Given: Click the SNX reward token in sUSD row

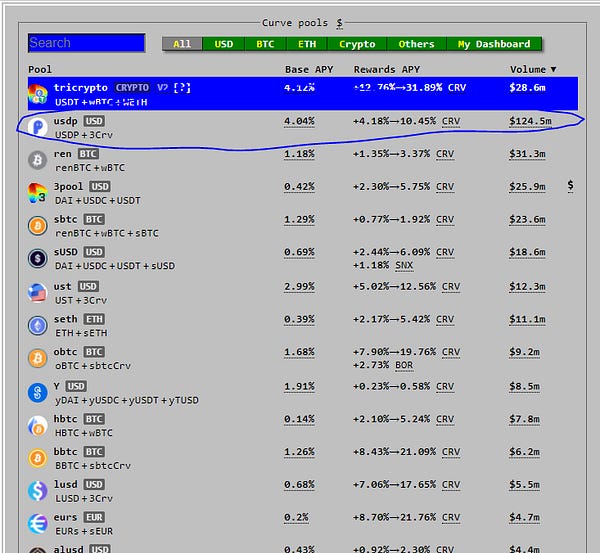Looking at the screenshot, I should 404,265.
